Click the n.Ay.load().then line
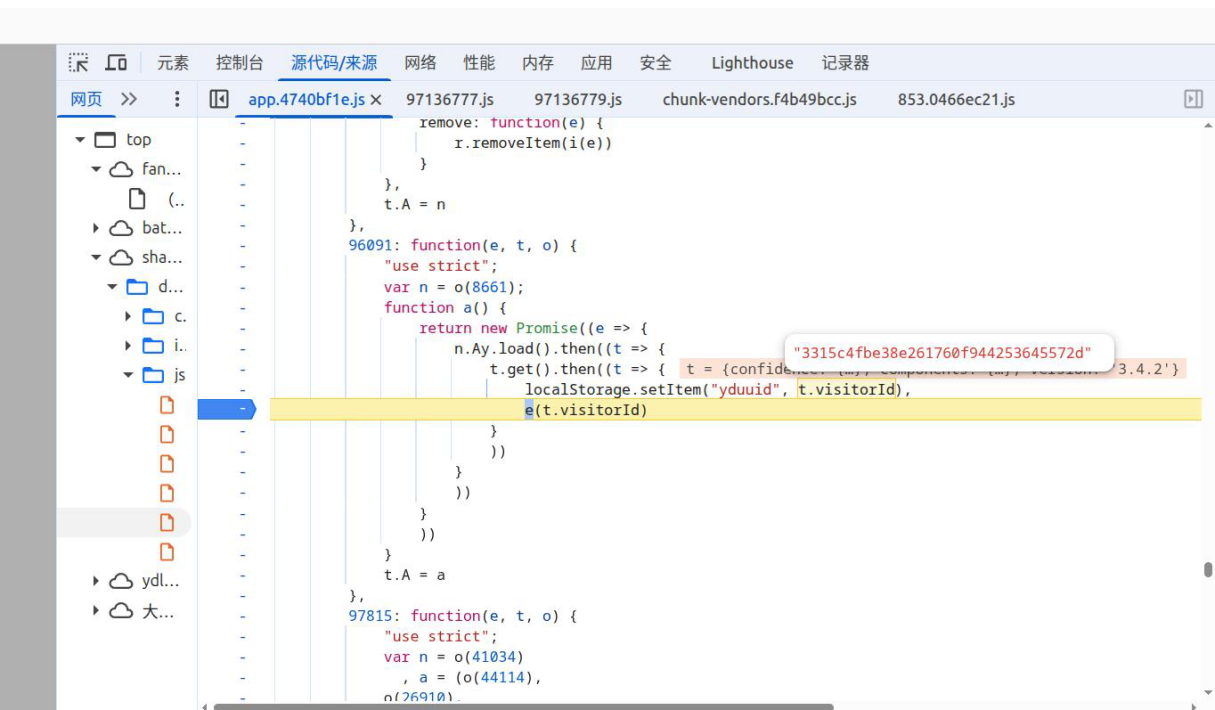 pyautogui.click(x=560, y=349)
